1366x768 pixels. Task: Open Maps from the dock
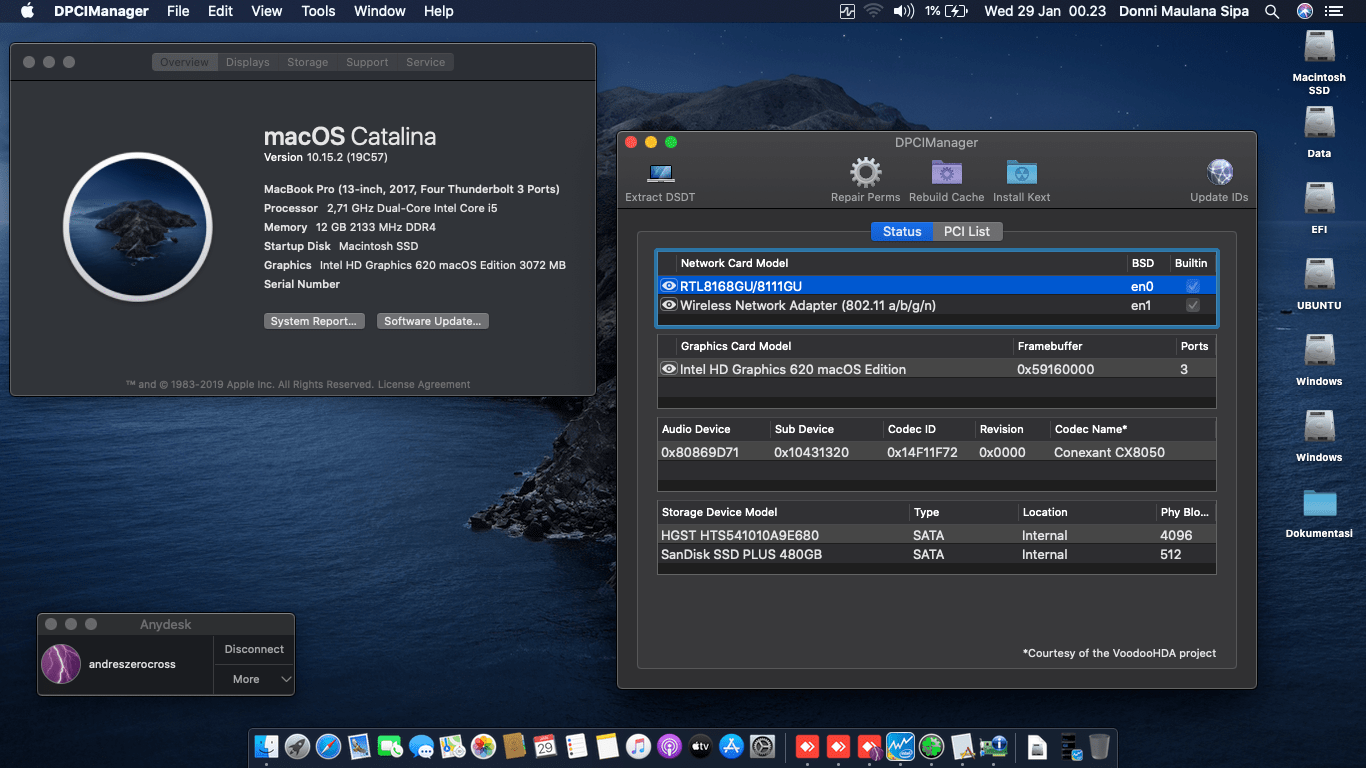[452, 746]
